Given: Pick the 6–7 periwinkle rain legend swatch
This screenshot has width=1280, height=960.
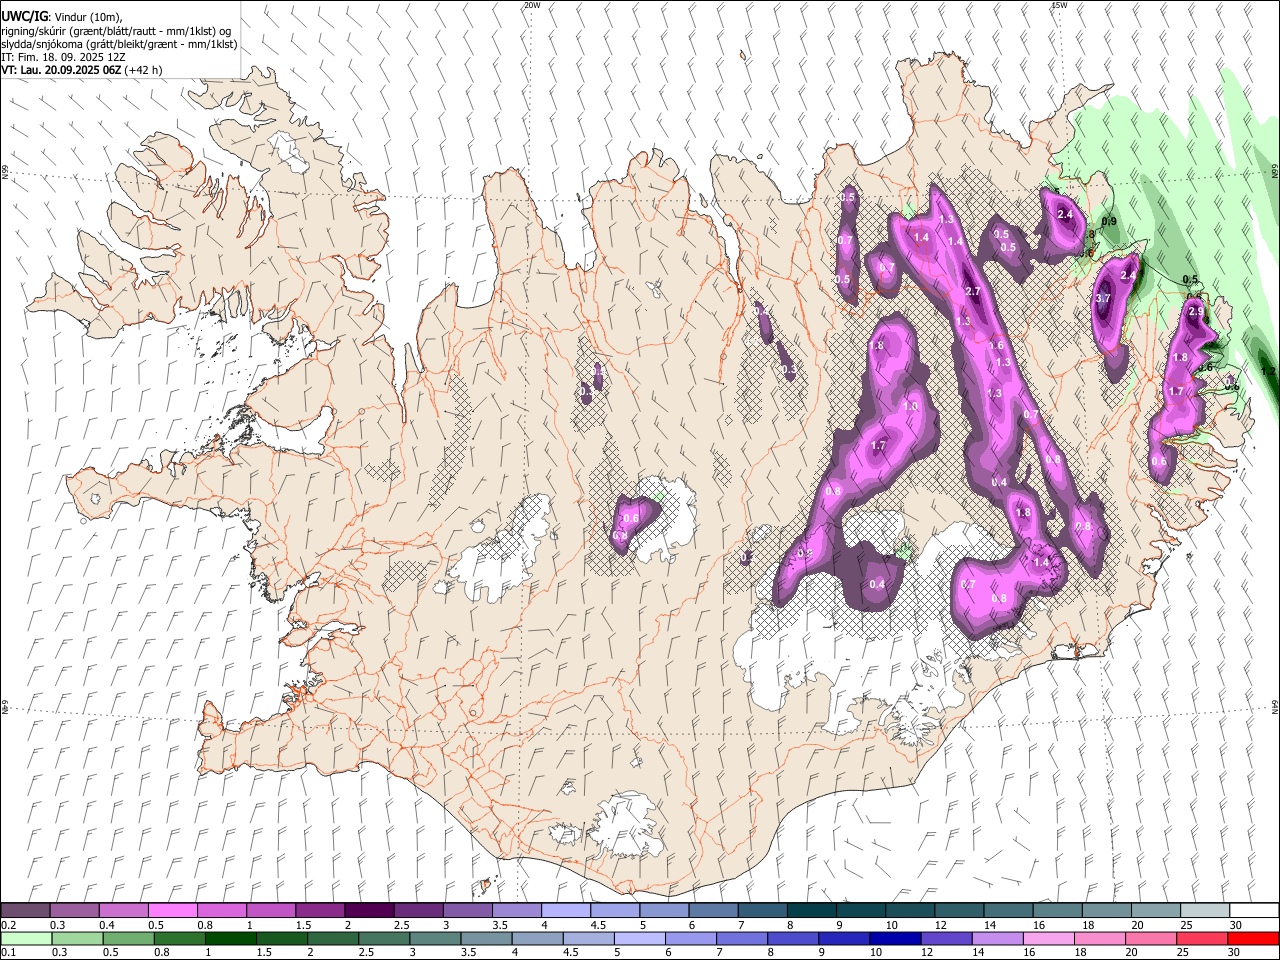Looking at the screenshot, I should 690,938.
